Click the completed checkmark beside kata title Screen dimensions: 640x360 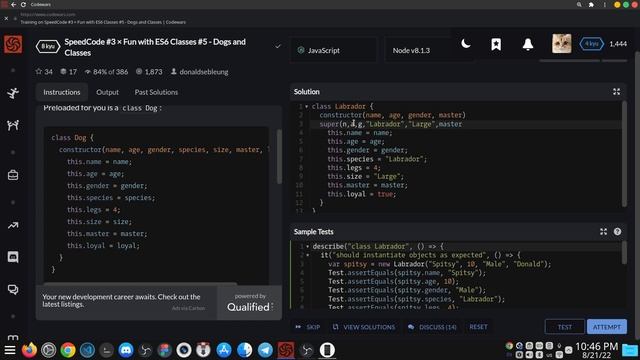[x=278, y=47]
